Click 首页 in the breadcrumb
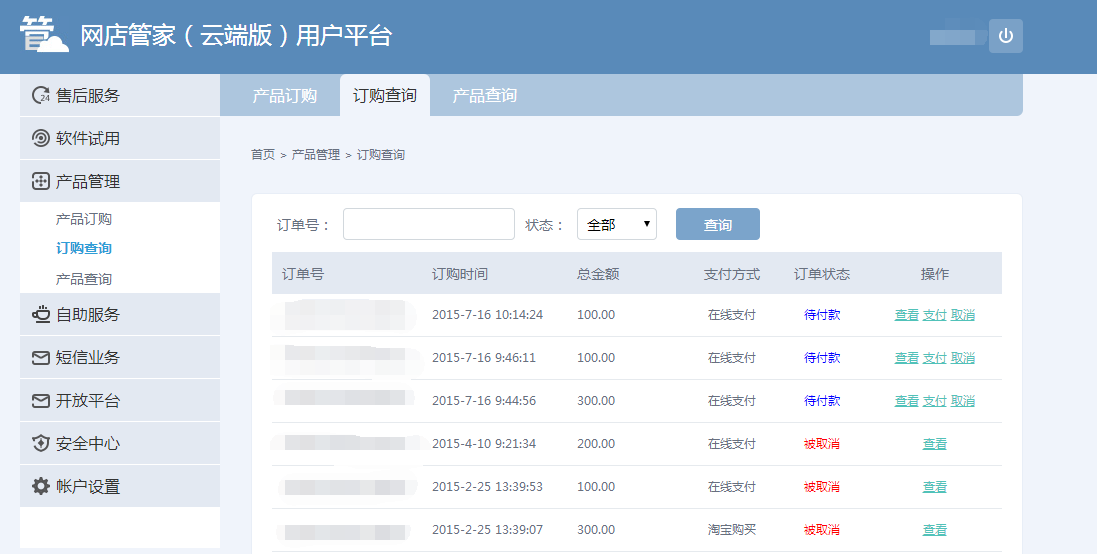This screenshot has width=1097, height=554. coord(262,155)
